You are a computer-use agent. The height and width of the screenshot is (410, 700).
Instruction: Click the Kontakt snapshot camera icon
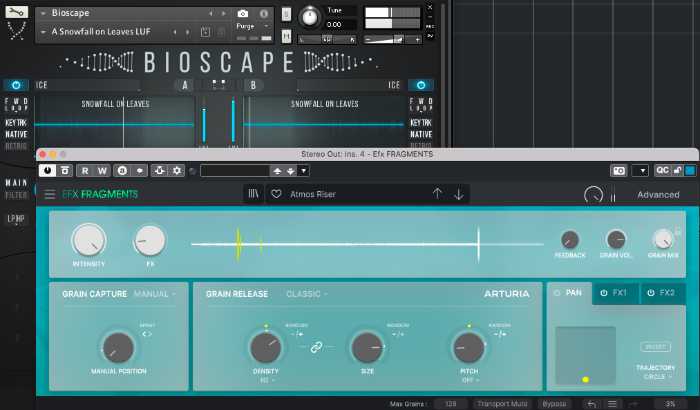coord(243,13)
